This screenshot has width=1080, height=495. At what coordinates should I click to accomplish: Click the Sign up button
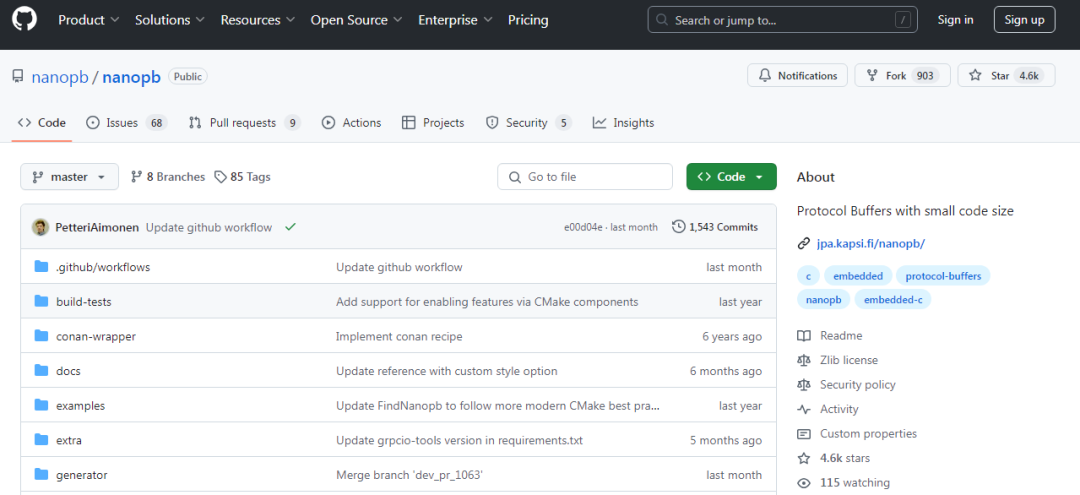click(x=1024, y=20)
